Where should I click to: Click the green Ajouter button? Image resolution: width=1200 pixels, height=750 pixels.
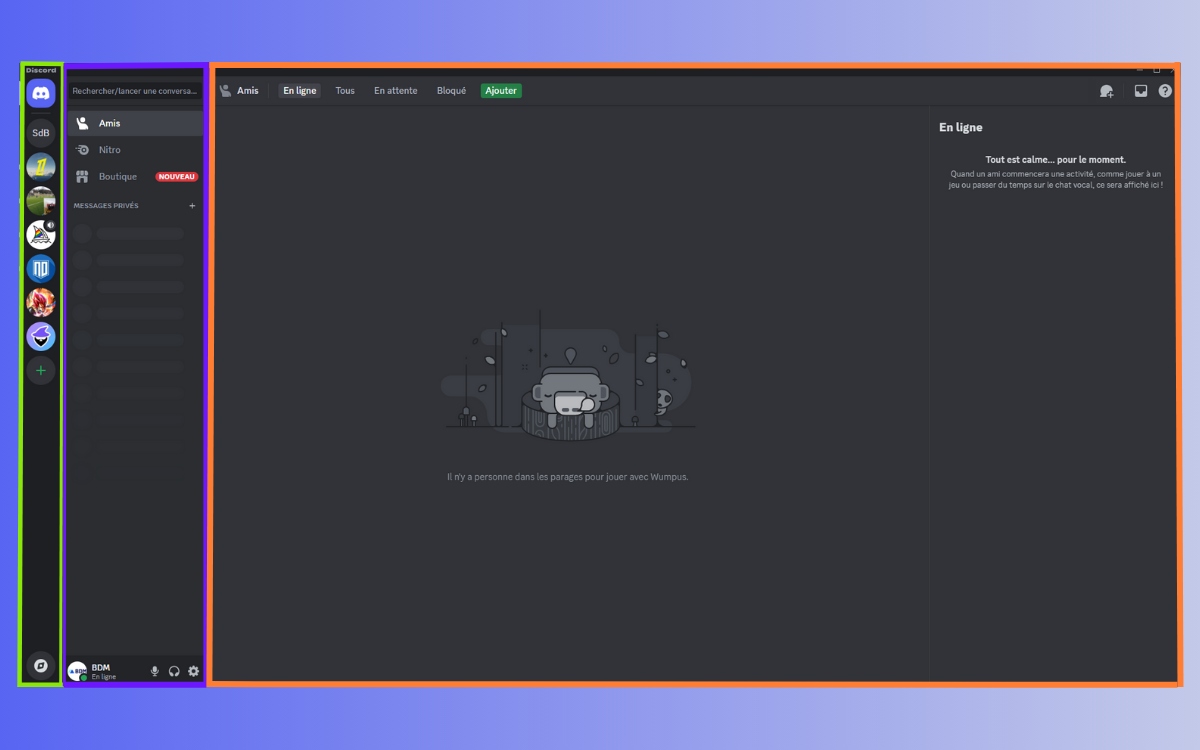click(501, 91)
